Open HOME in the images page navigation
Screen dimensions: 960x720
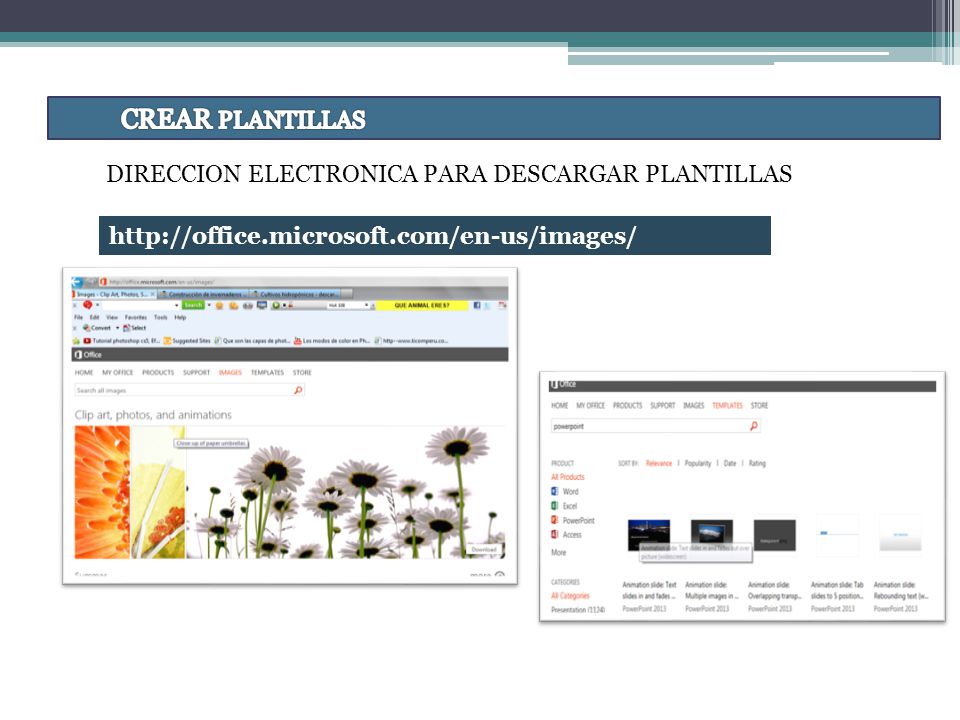(x=84, y=372)
